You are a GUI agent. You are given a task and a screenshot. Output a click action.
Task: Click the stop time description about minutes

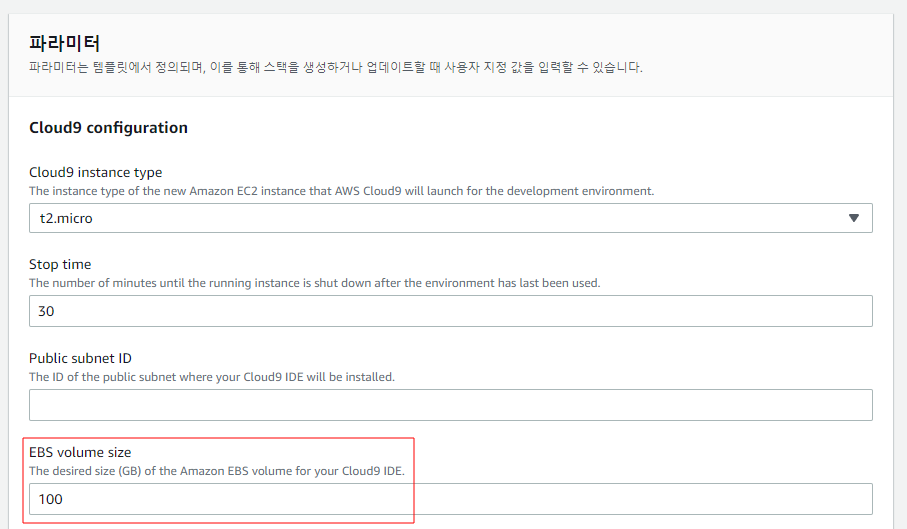pyautogui.click(x=315, y=283)
